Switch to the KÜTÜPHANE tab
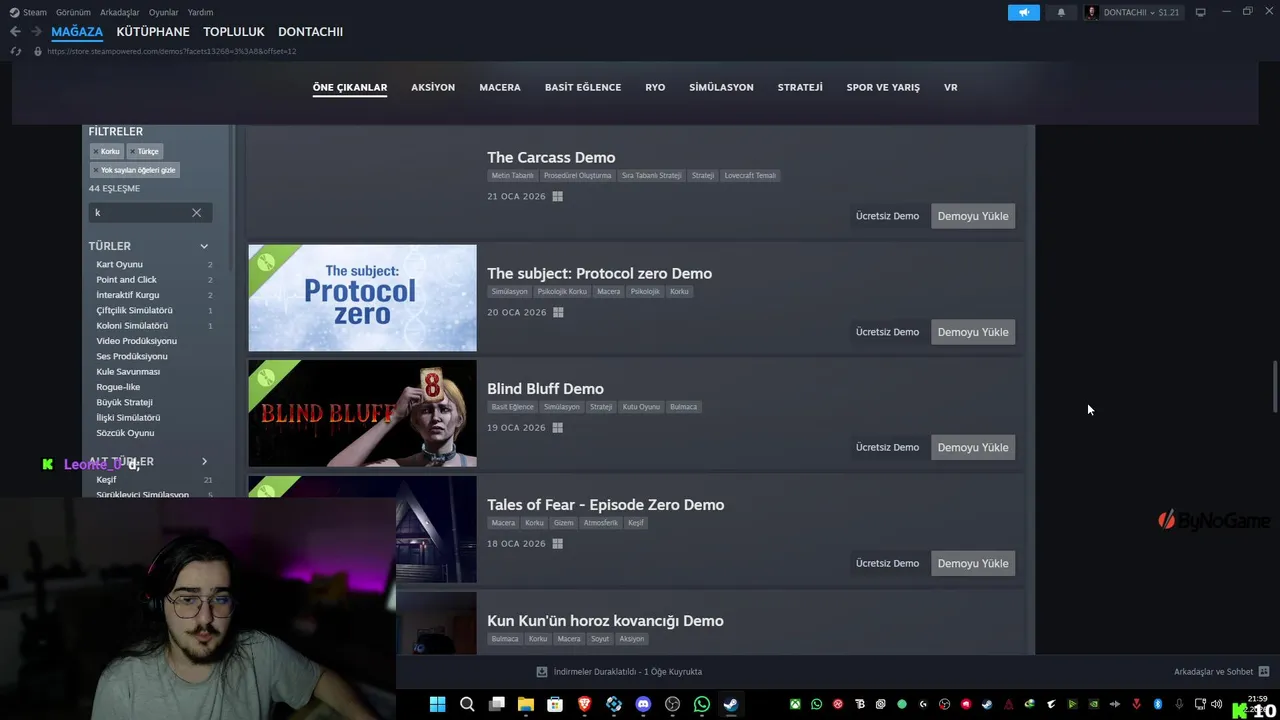This screenshot has height=720, width=1280. pyautogui.click(x=153, y=32)
